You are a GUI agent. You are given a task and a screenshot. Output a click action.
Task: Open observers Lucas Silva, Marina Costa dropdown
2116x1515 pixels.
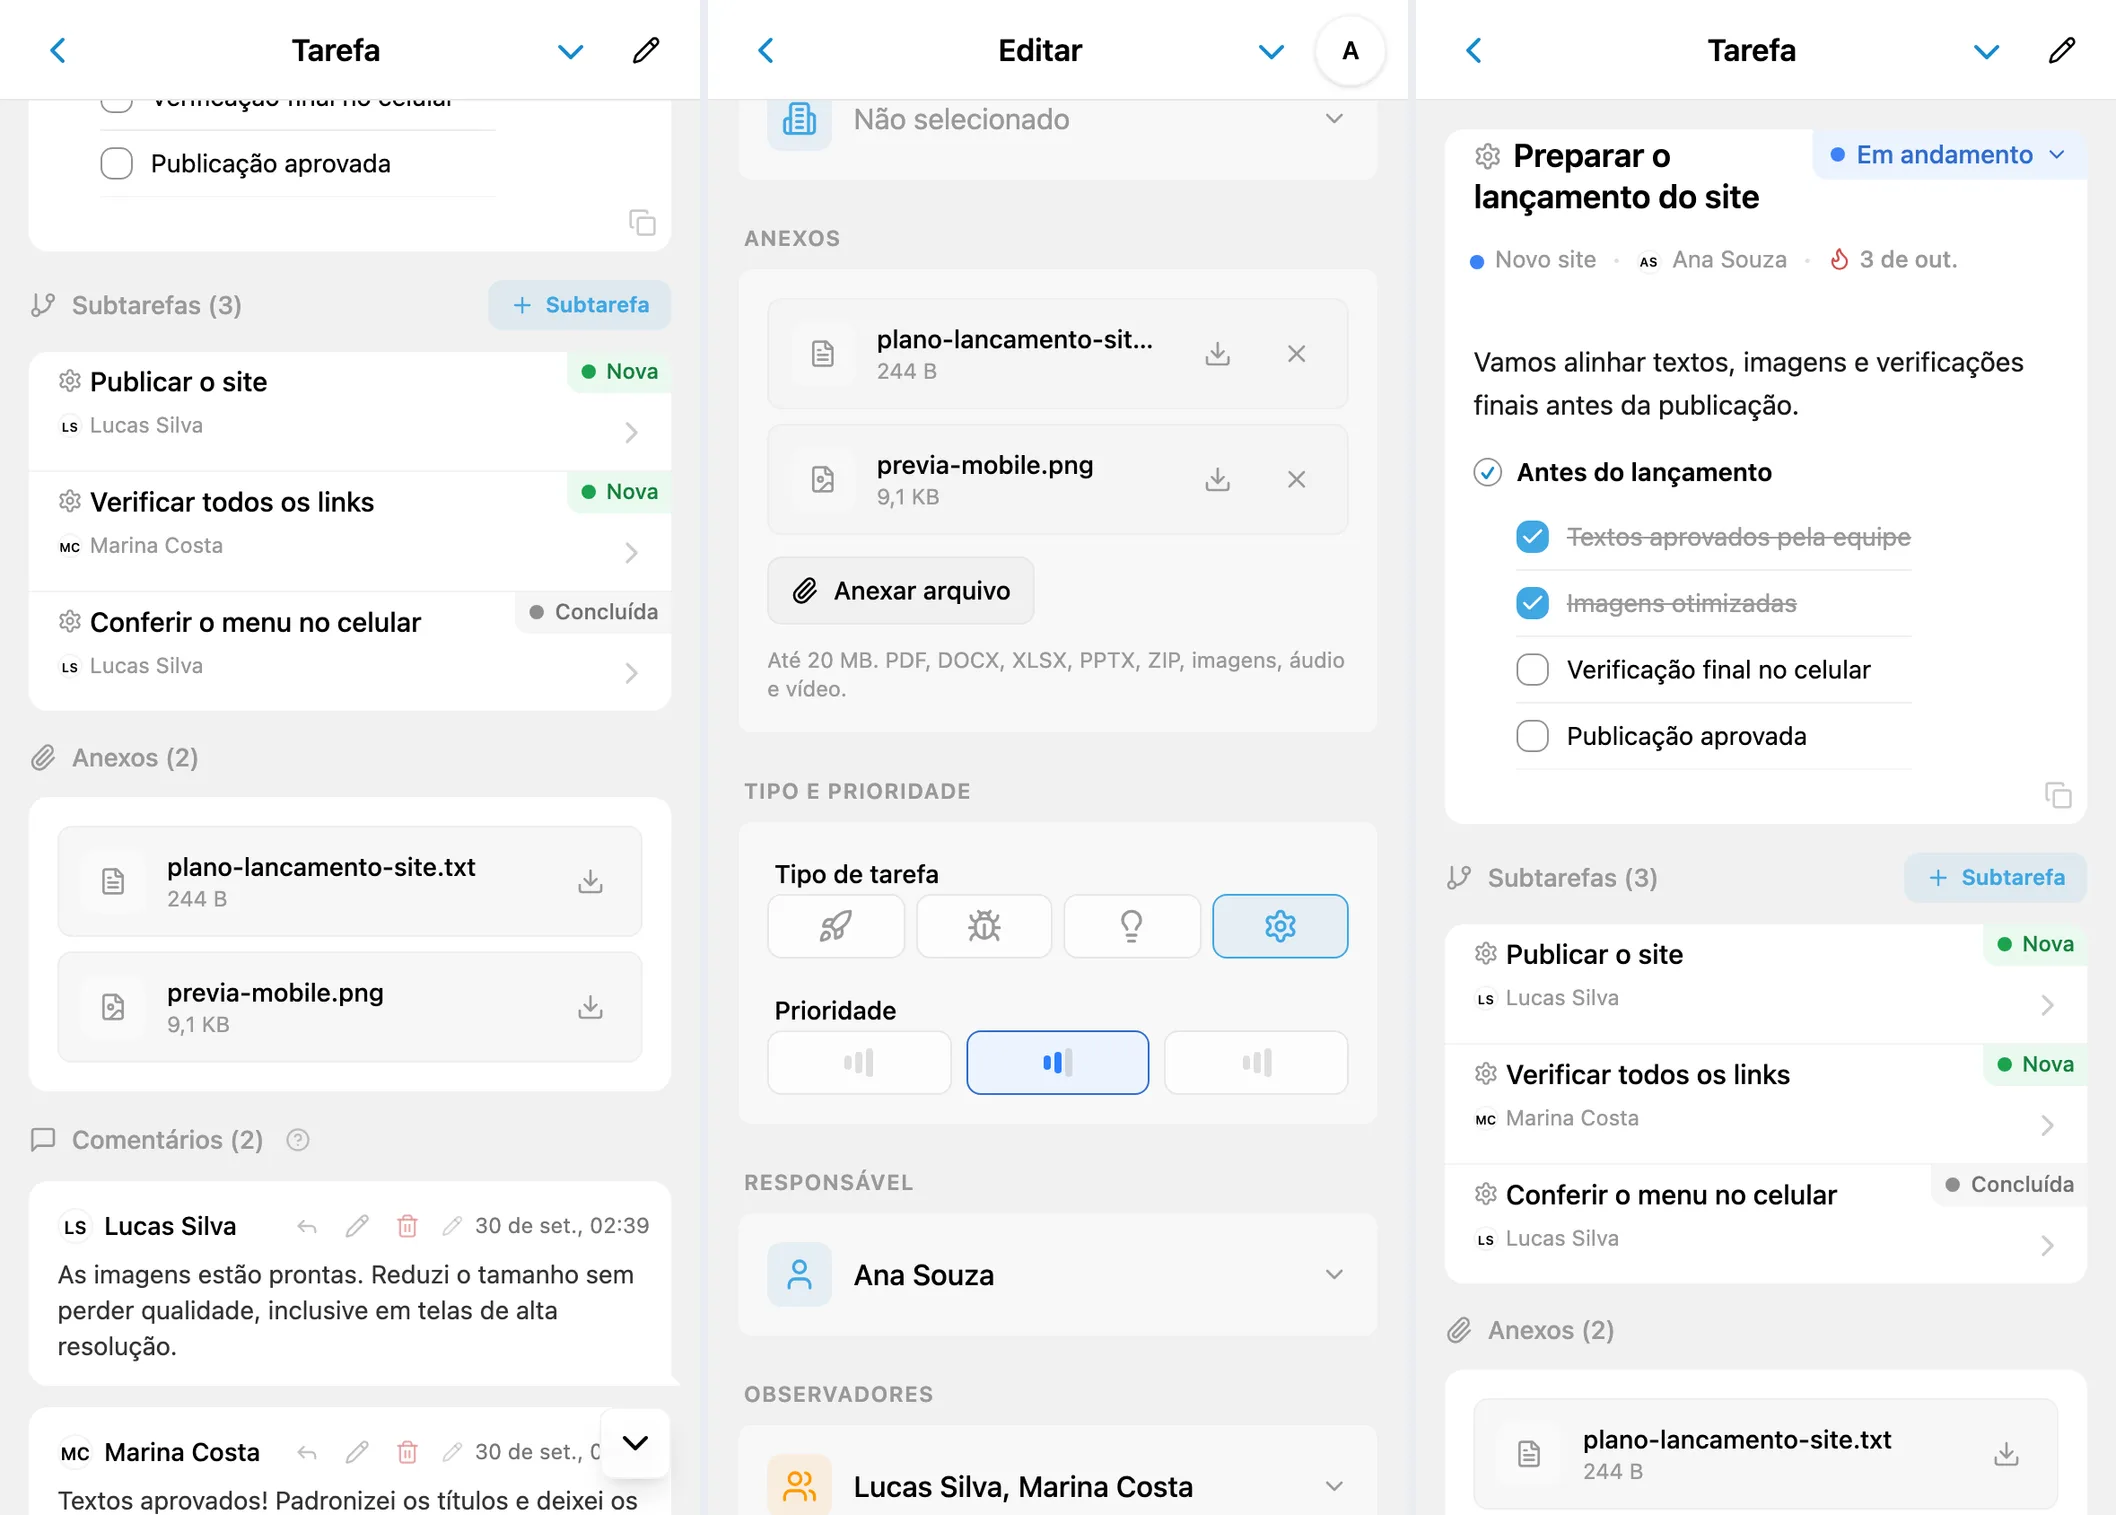1057,1486
